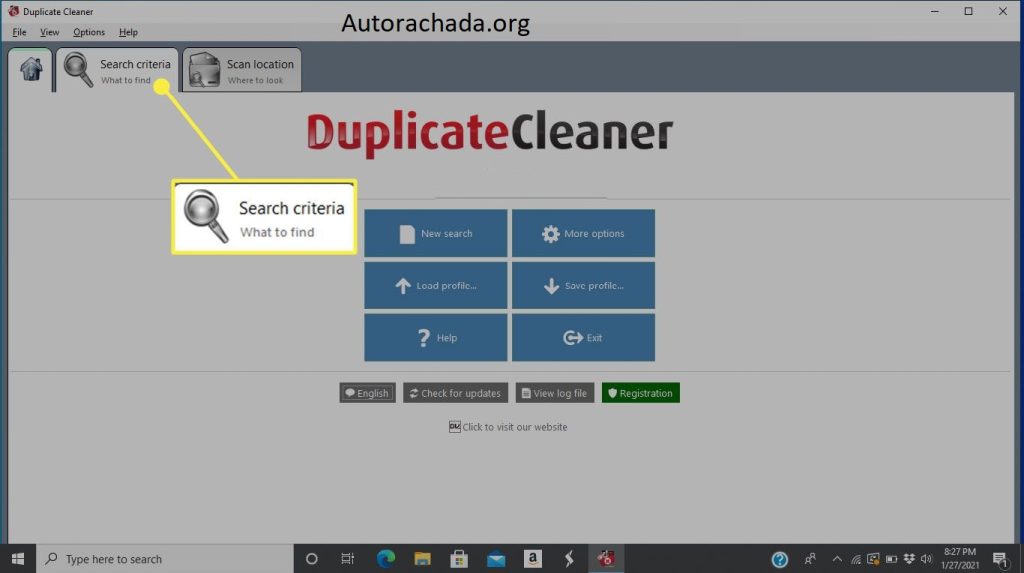Open the volume speaker tray icon
Image resolution: width=1024 pixels, height=573 pixels.
tap(926, 559)
